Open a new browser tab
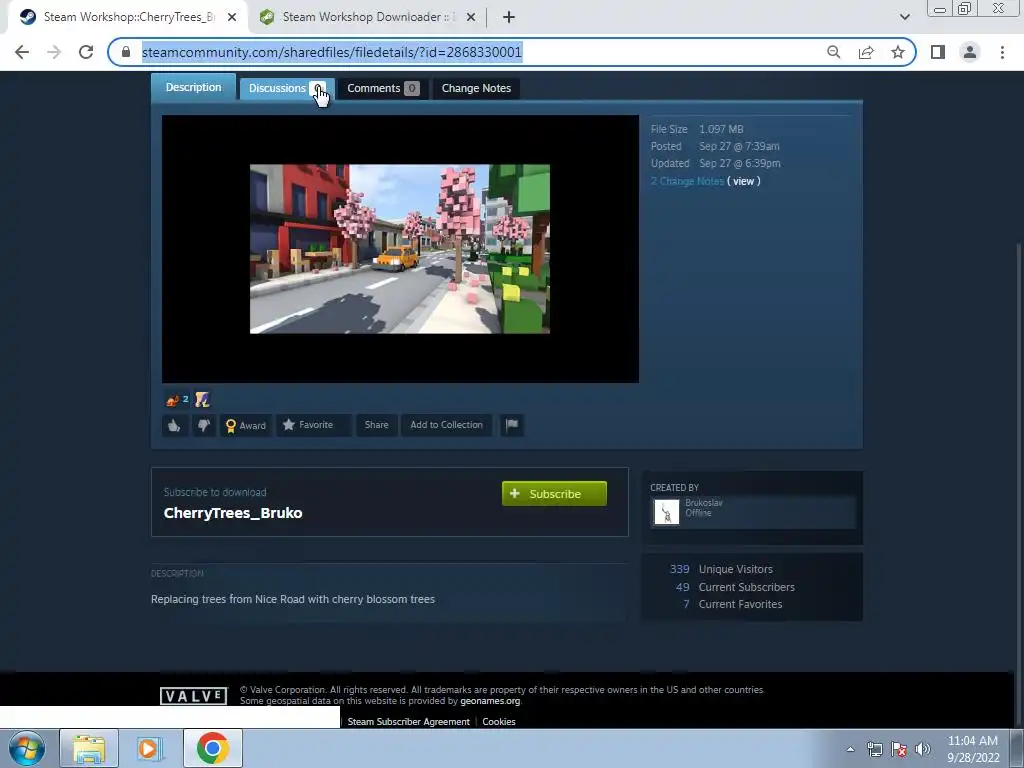 (x=509, y=18)
